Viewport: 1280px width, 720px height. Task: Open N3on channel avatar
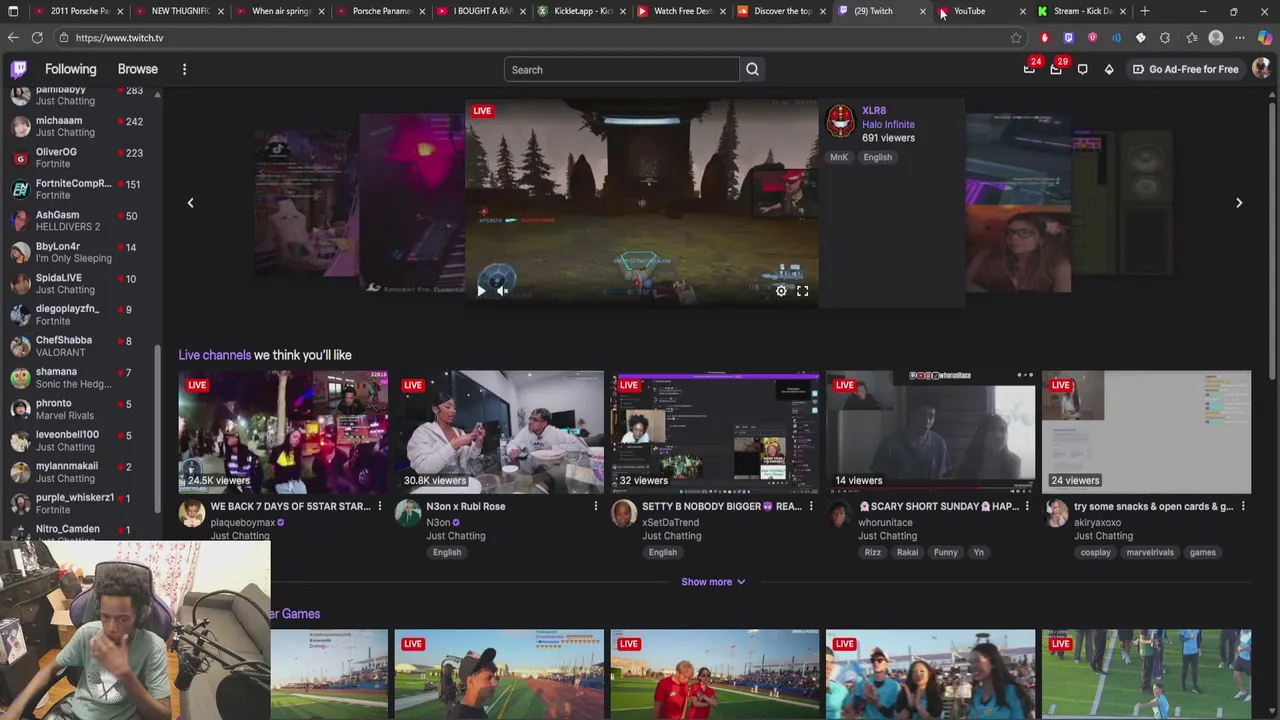click(x=408, y=514)
